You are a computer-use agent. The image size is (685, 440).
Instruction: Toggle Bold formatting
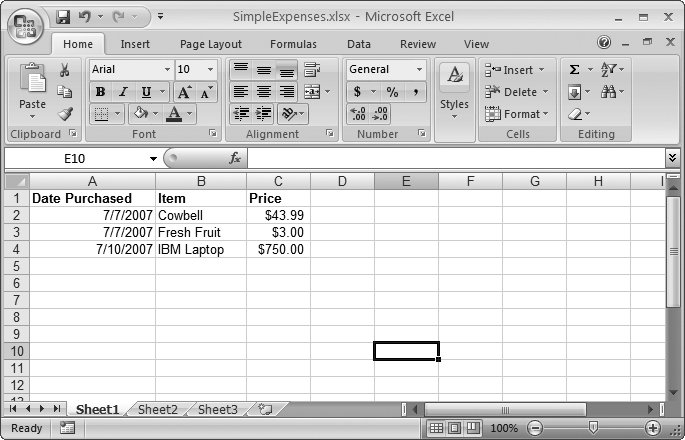100,92
